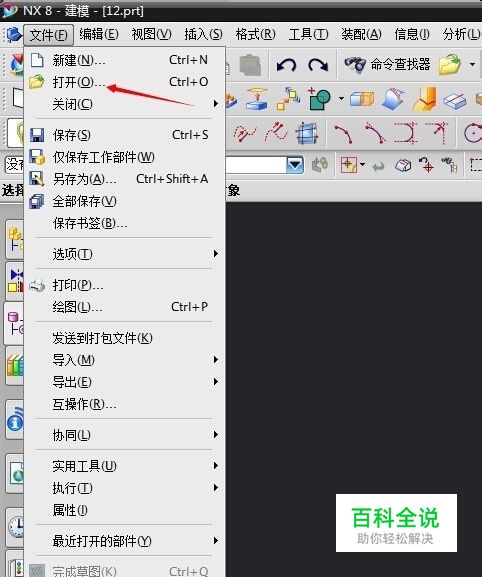Image resolution: width=482 pixels, height=577 pixels.
Task: Select 另存为(A)... entry
Action: click(x=124, y=179)
